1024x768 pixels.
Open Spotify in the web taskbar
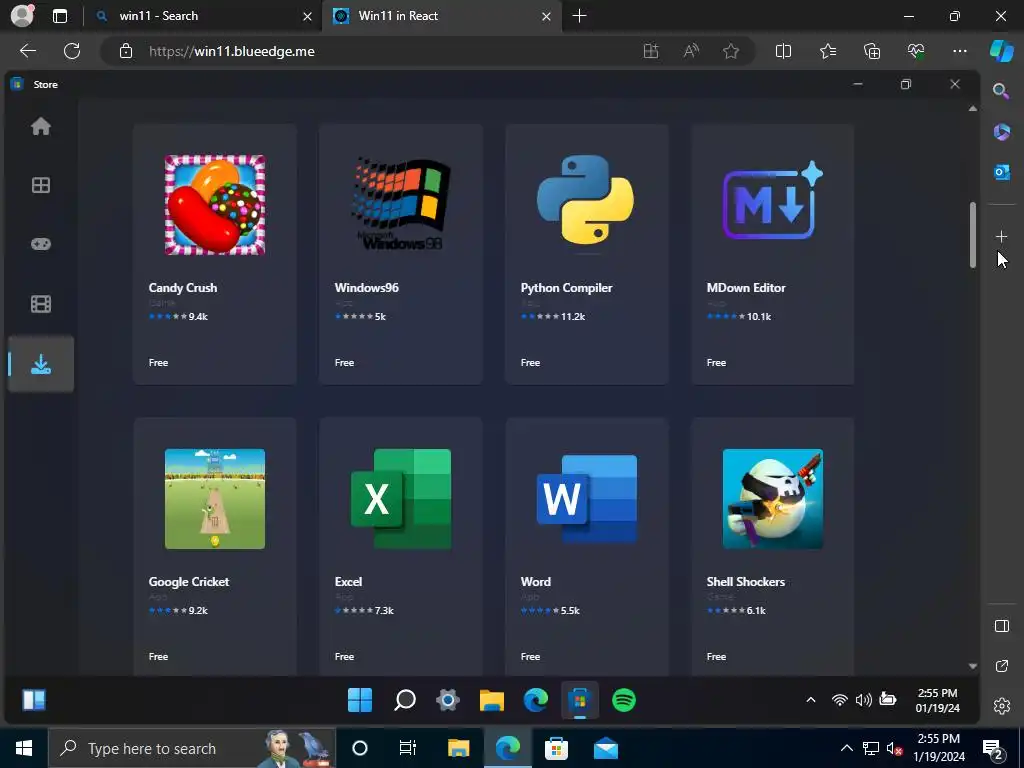click(x=624, y=700)
